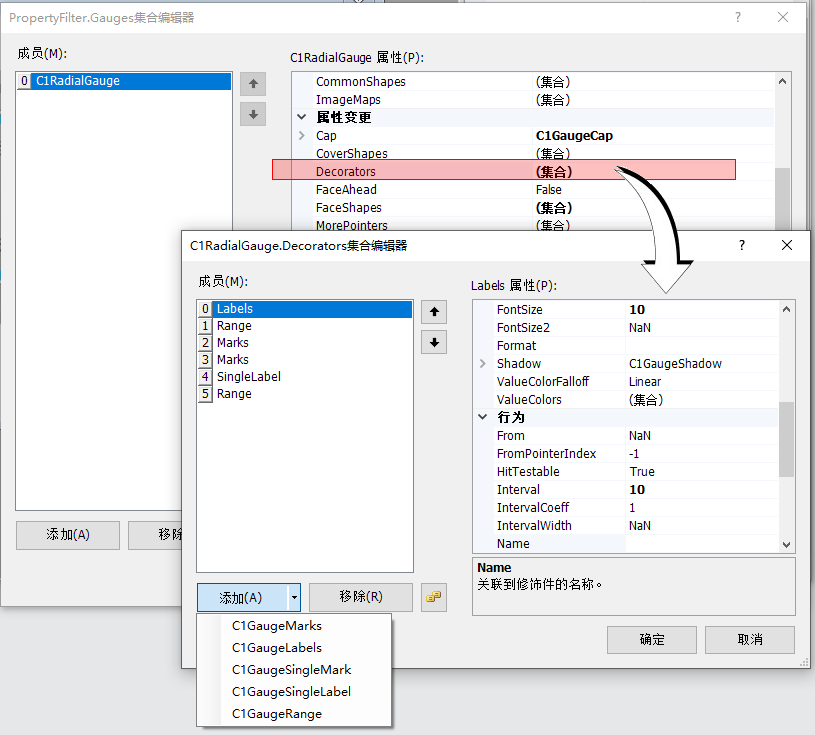This screenshot has height=735, width=815.
Task: Choose C1GaugeMarks from the add menu
Action: pos(276,626)
